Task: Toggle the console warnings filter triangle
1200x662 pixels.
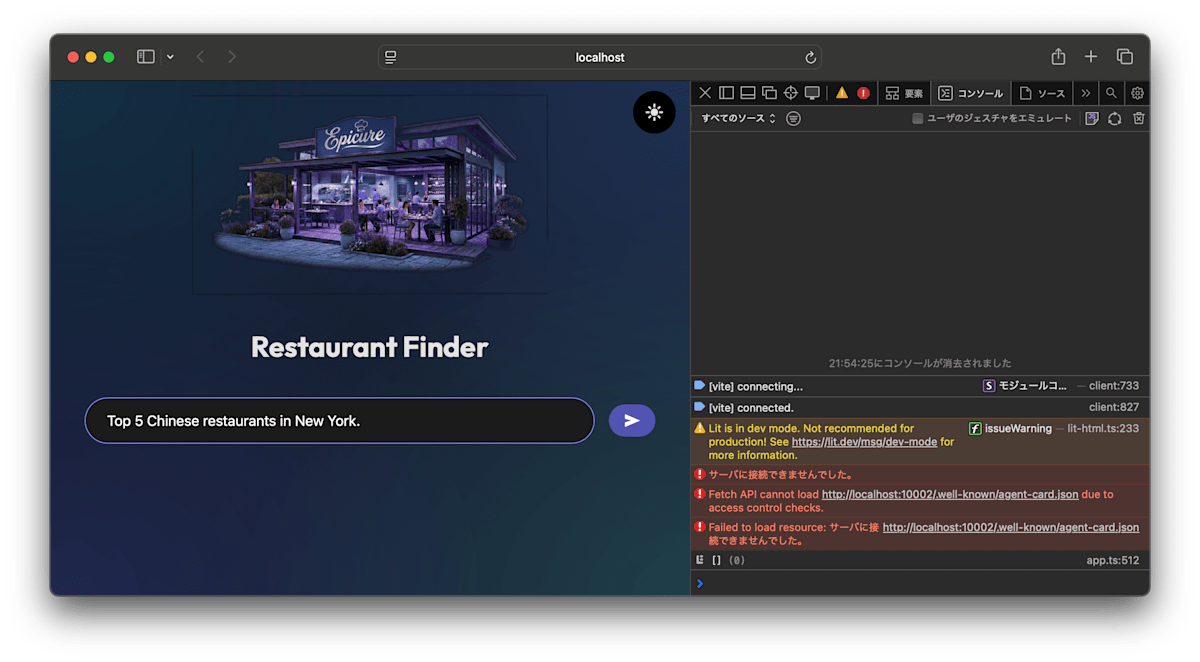Action: [841, 92]
